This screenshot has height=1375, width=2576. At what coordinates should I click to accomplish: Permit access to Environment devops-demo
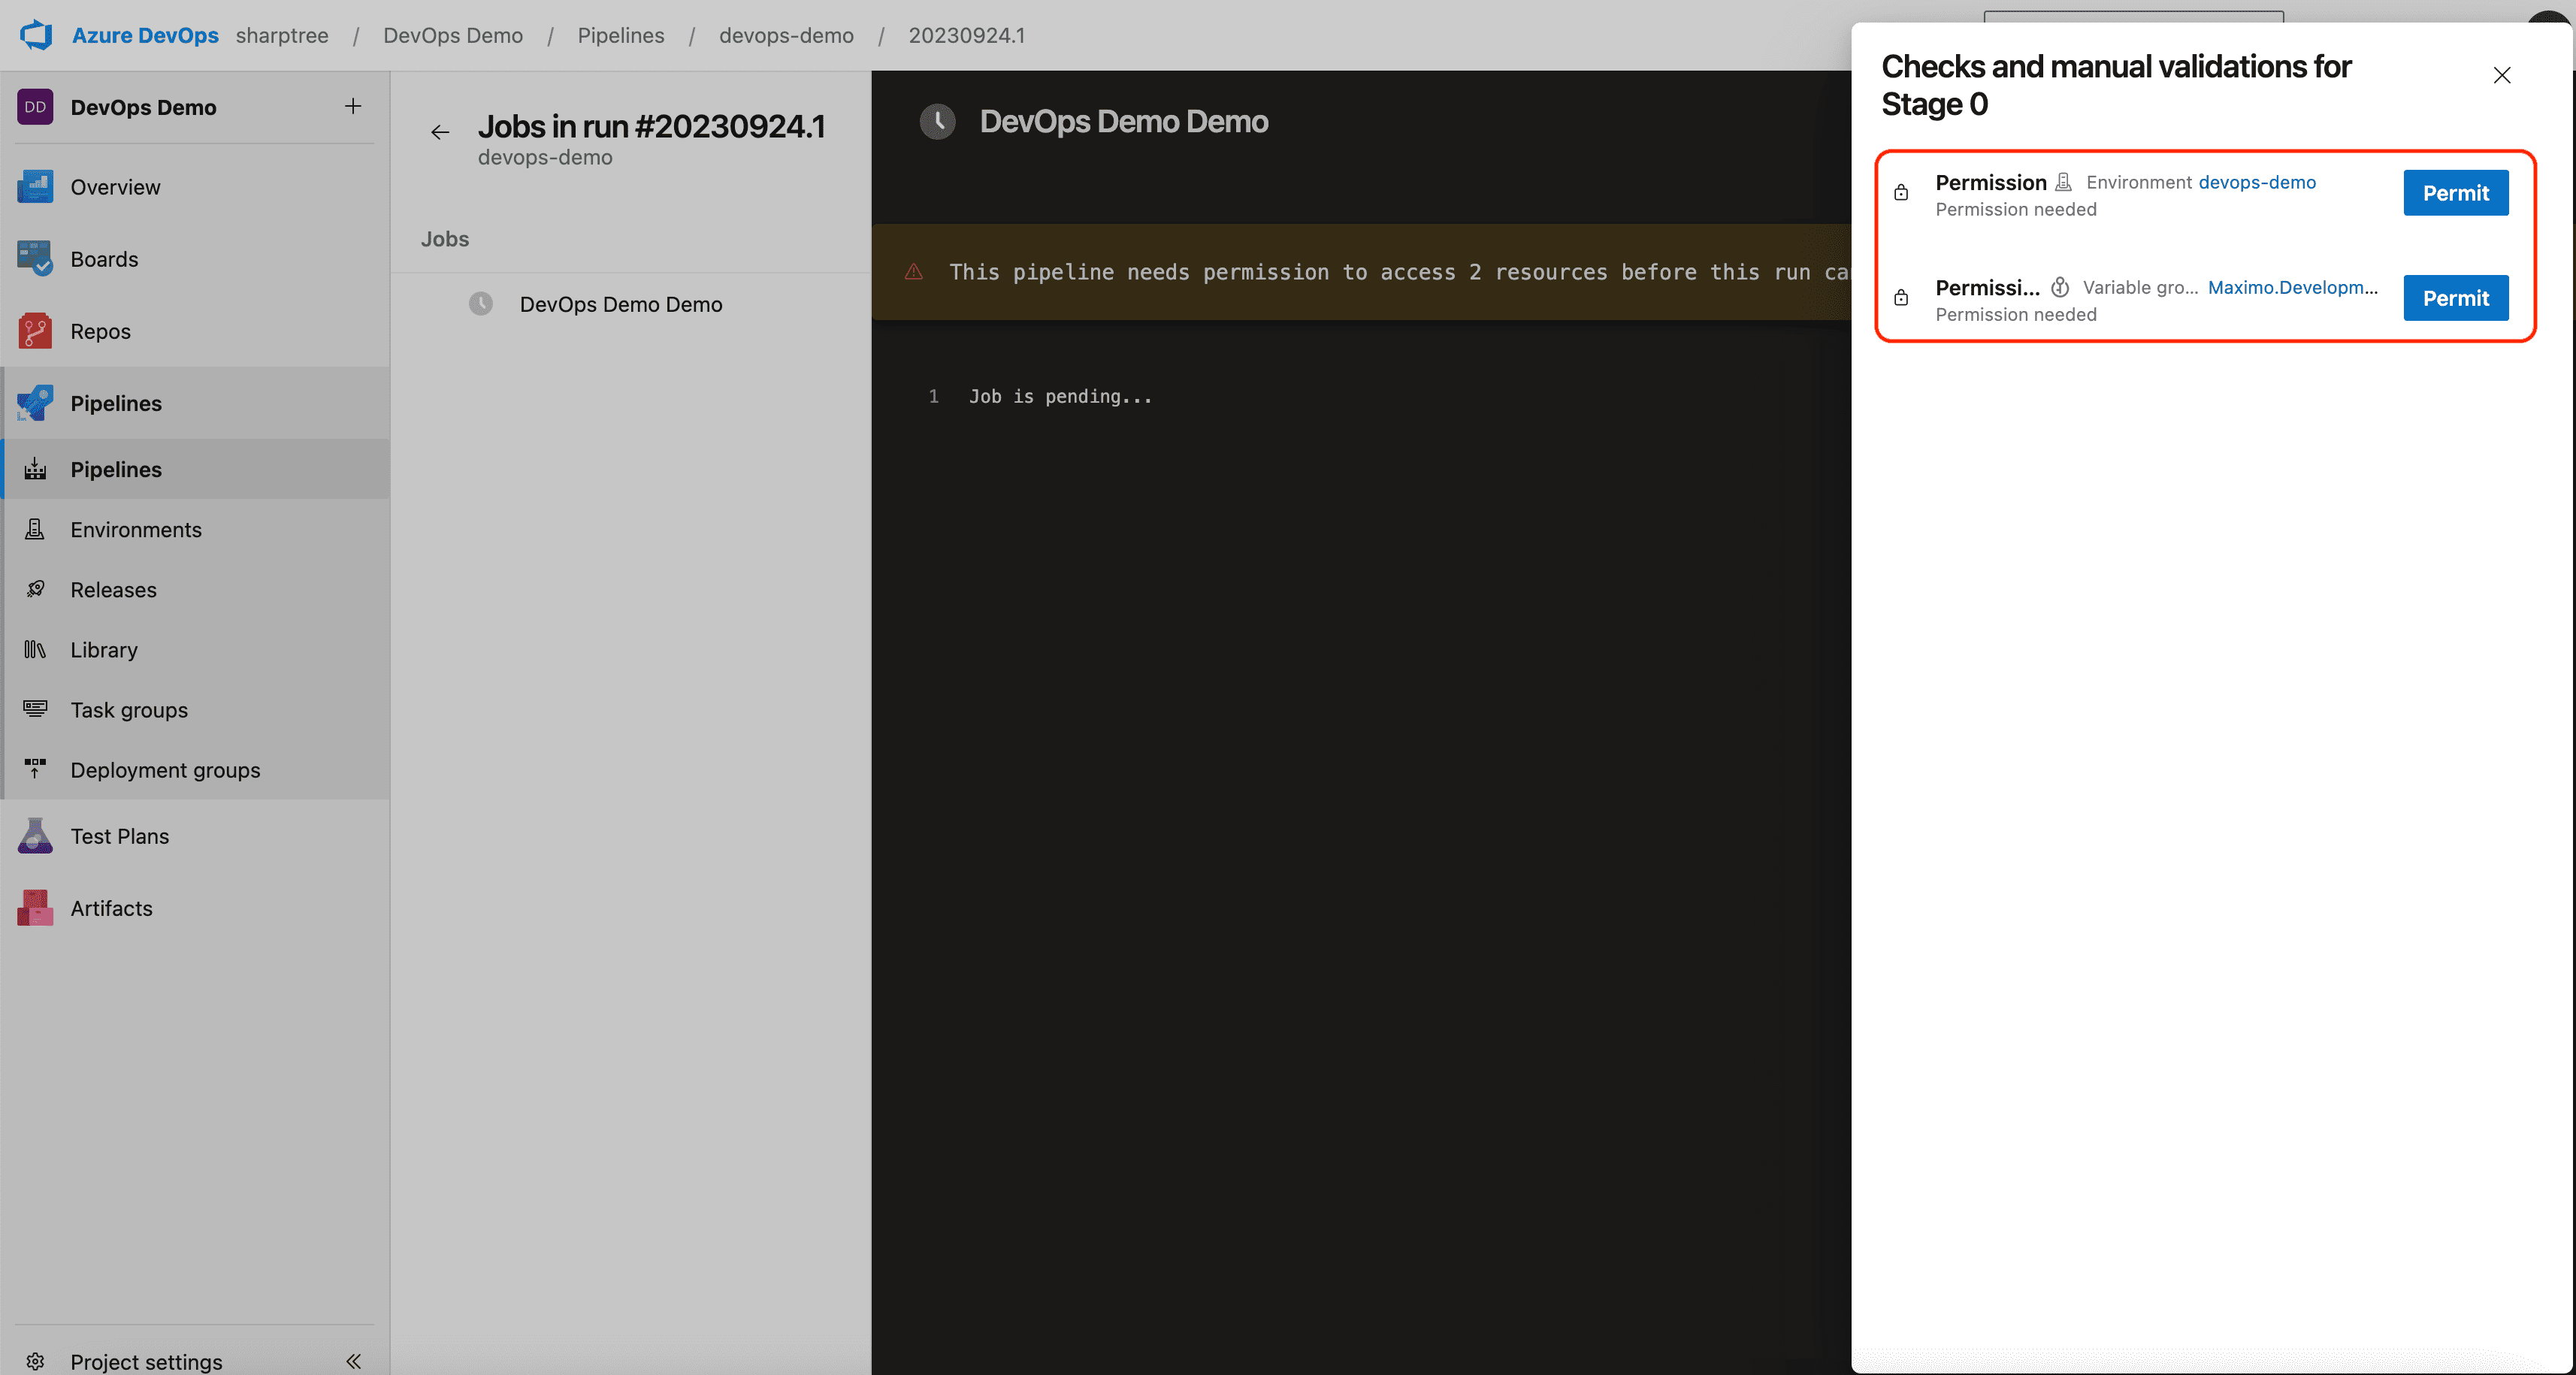(2456, 193)
